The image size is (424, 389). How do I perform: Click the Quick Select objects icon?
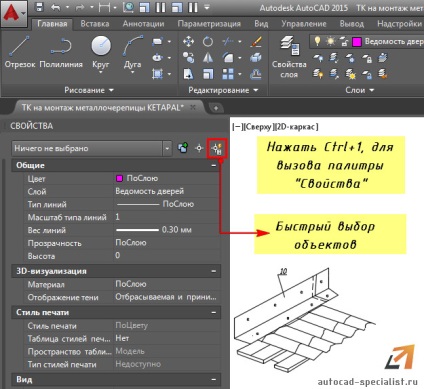tap(217, 148)
